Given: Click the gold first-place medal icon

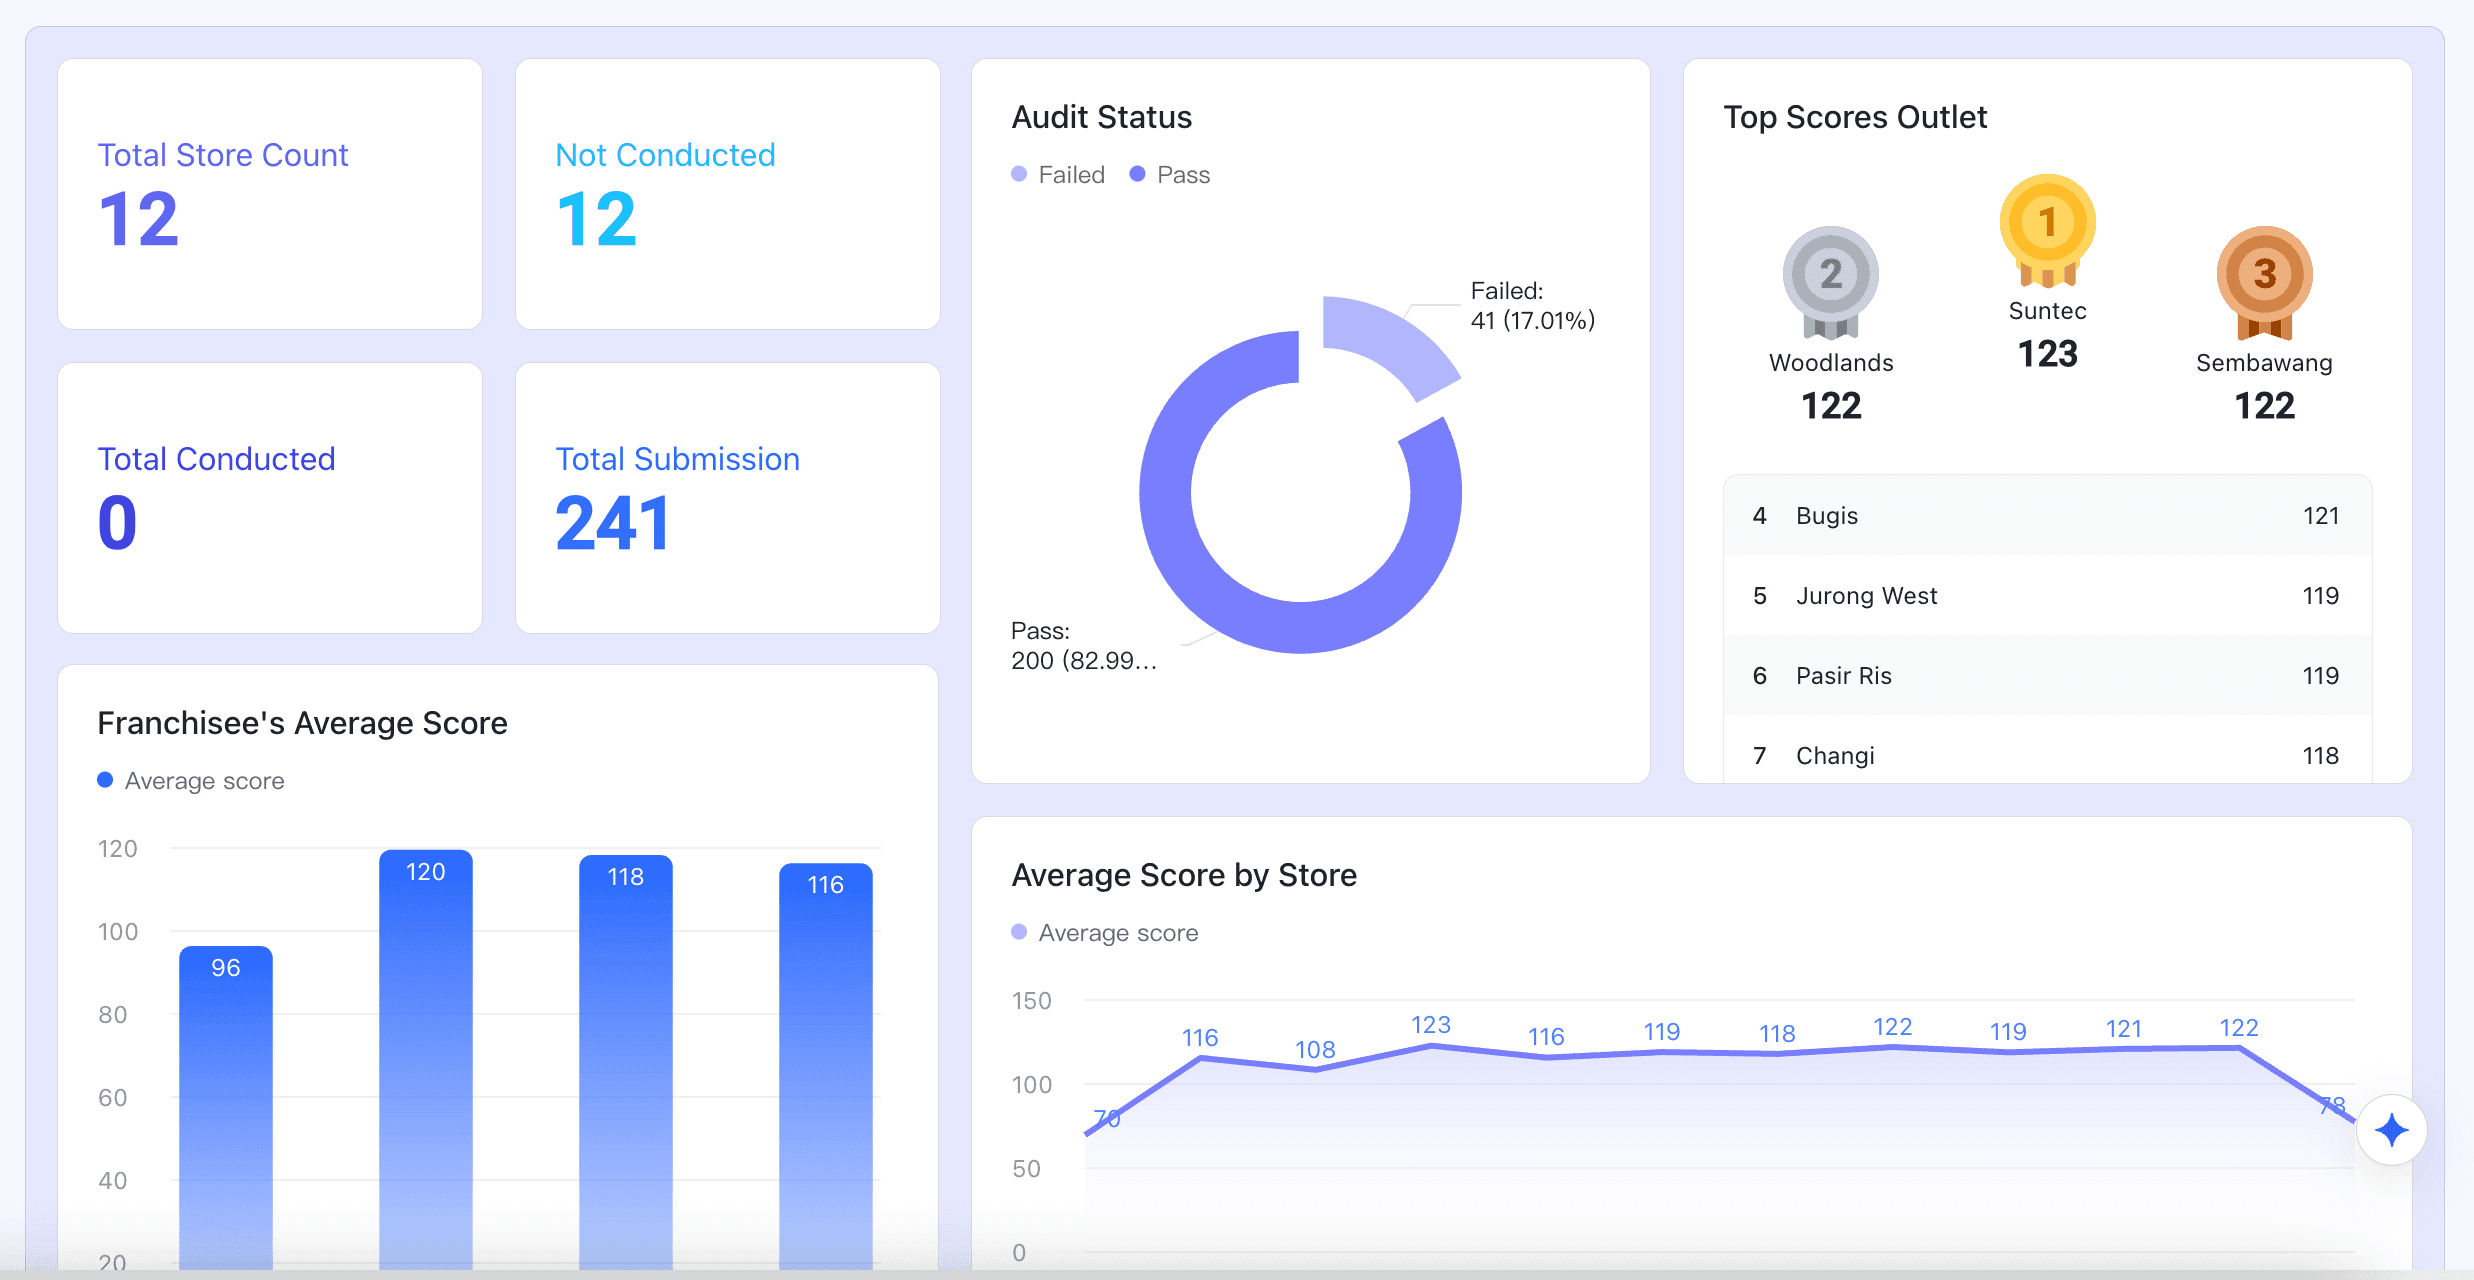Looking at the screenshot, I should point(2047,228).
